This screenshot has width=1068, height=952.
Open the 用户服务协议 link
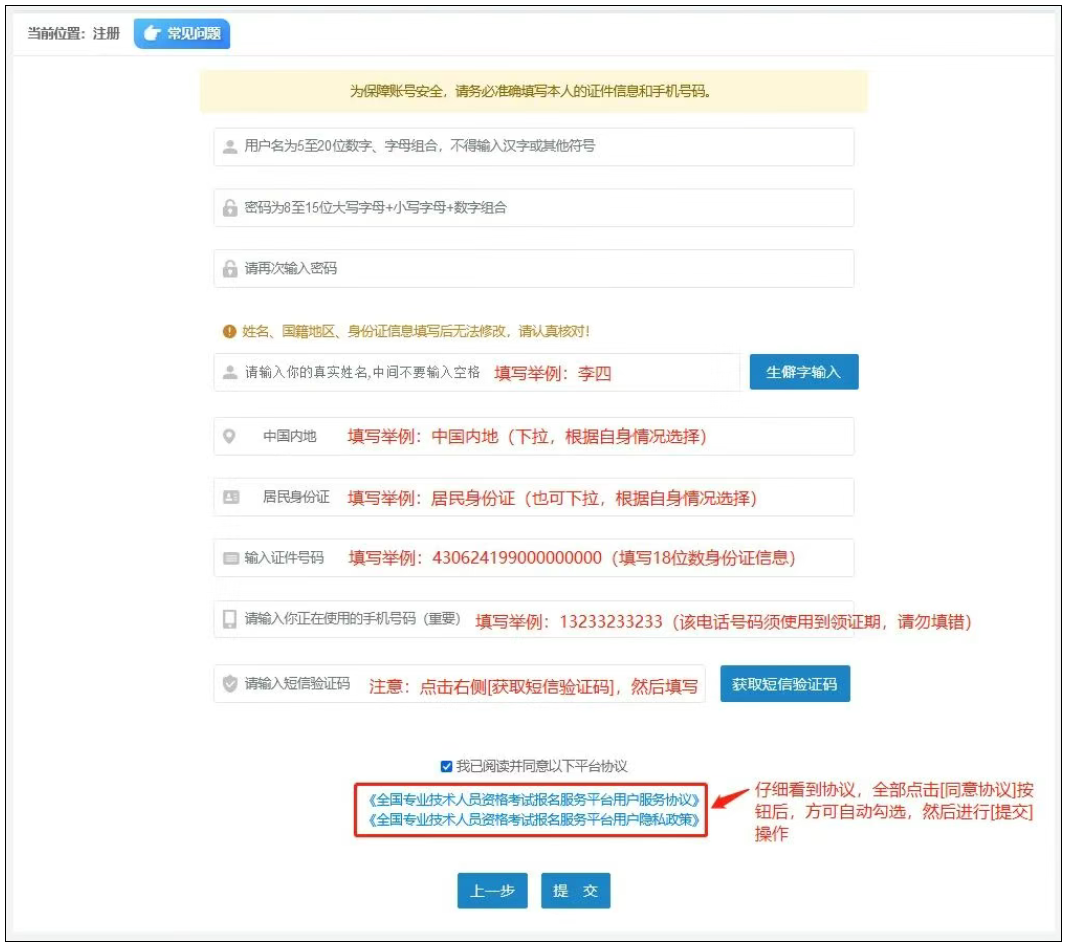533,800
